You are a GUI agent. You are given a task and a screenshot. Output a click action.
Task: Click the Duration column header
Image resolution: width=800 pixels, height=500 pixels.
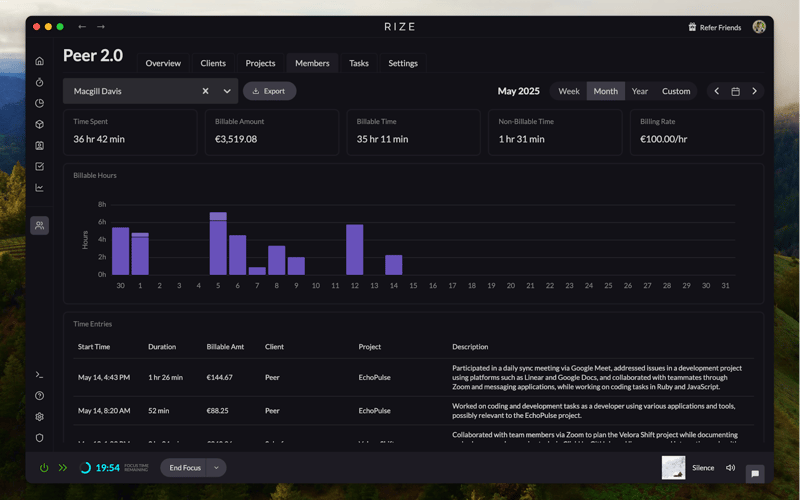pyautogui.click(x=162, y=347)
